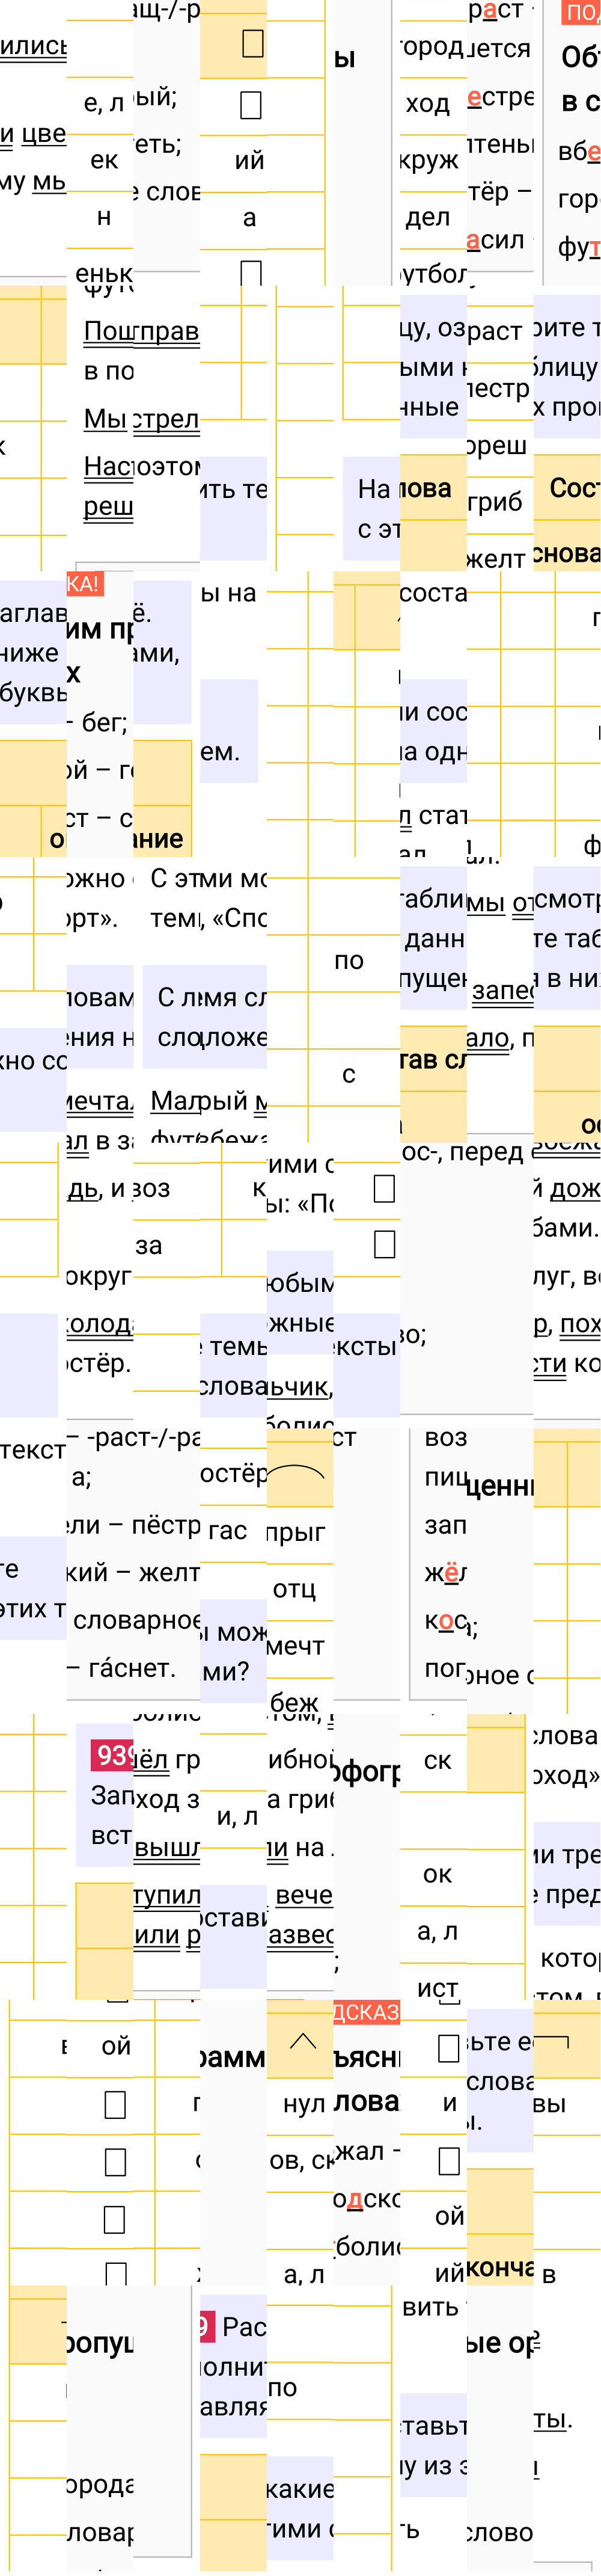Click the up chevron in the yellow cell
This screenshot has width=601, height=2576.
(302, 2041)
